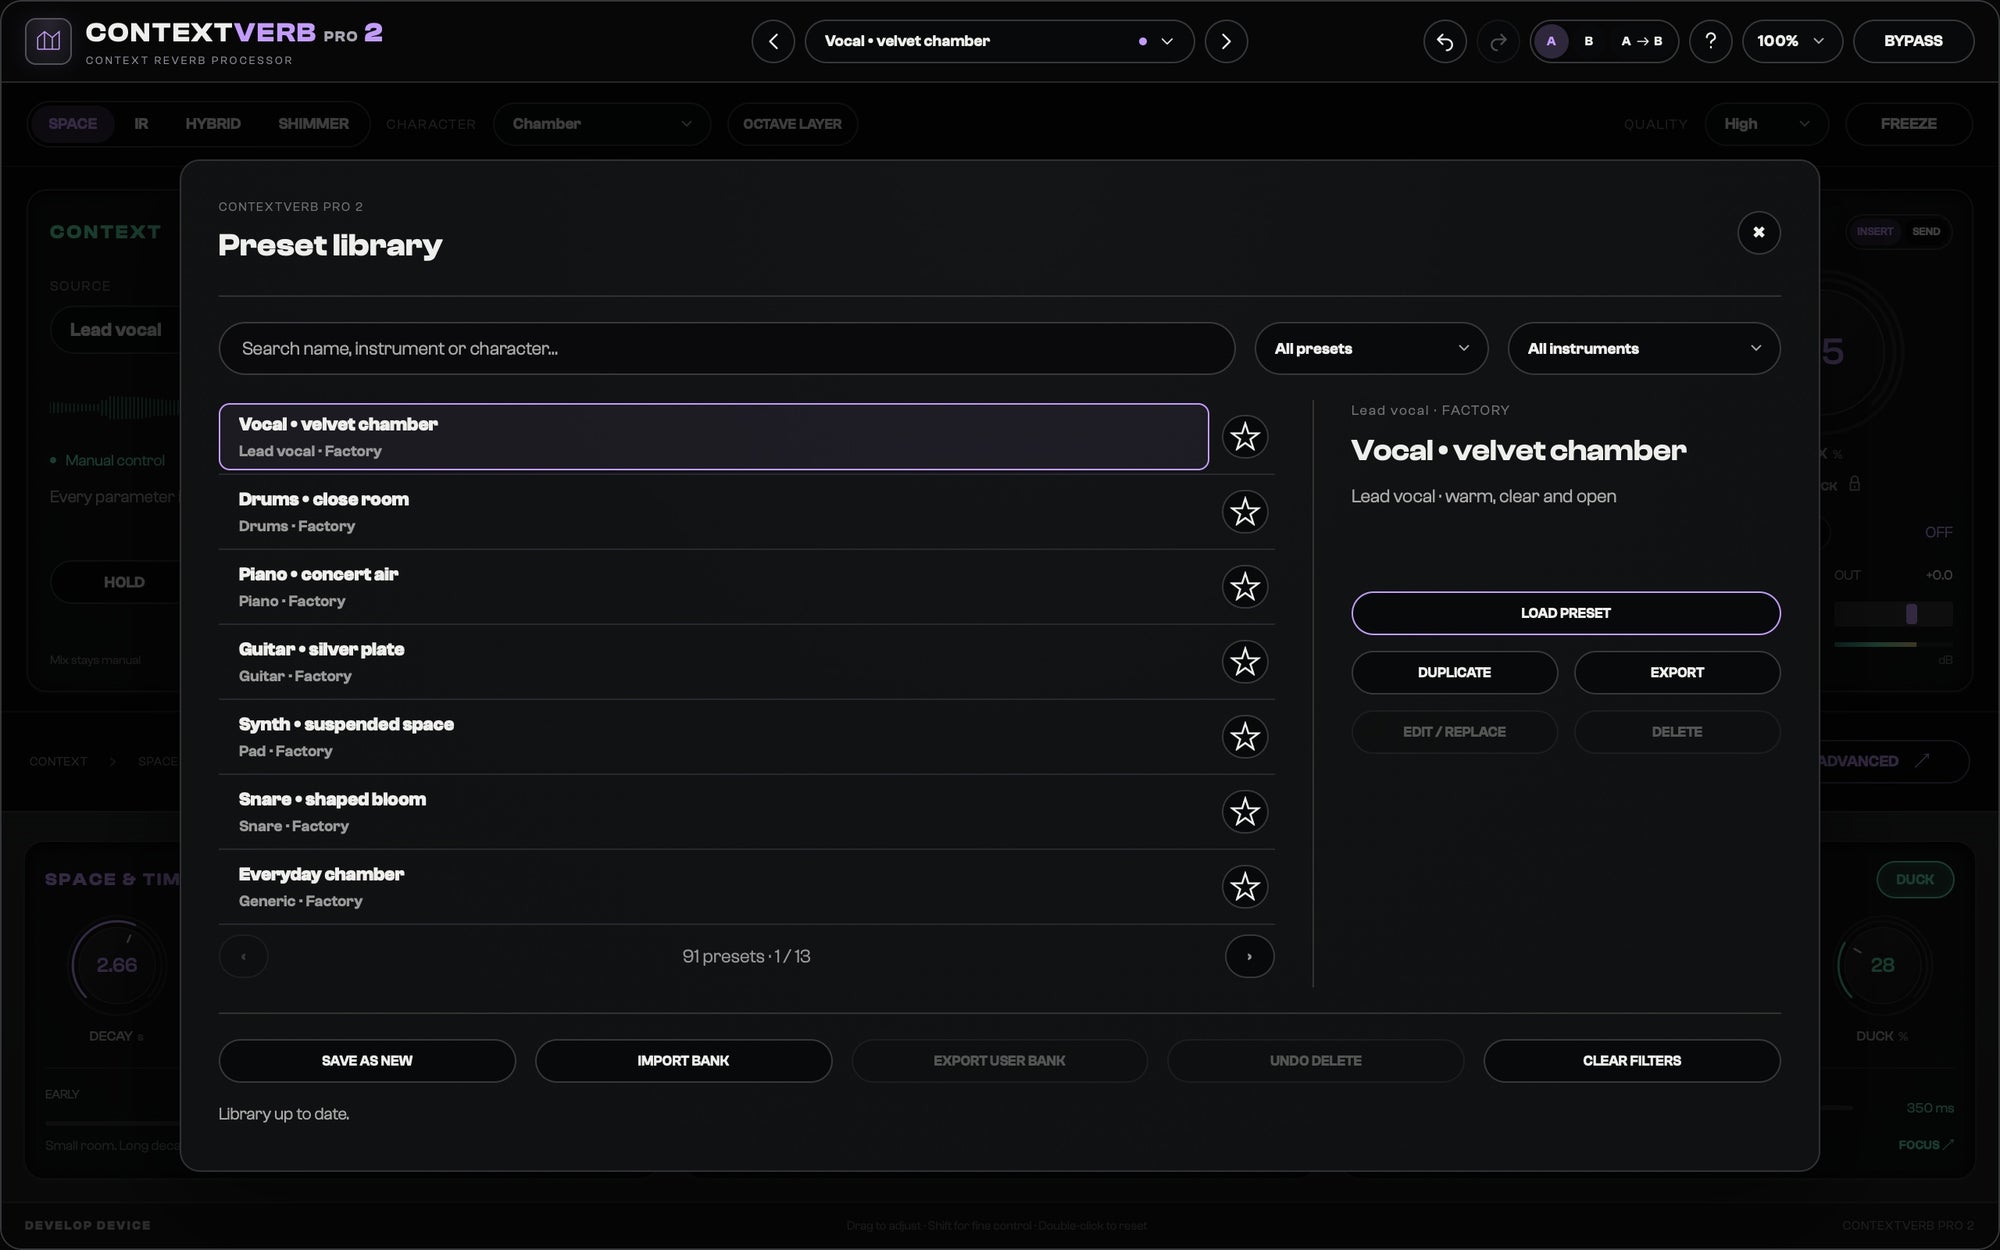The width and height of the screenshot is (2000, 1250).
Task: Select B compare slot
Action: click(1589, 41)
